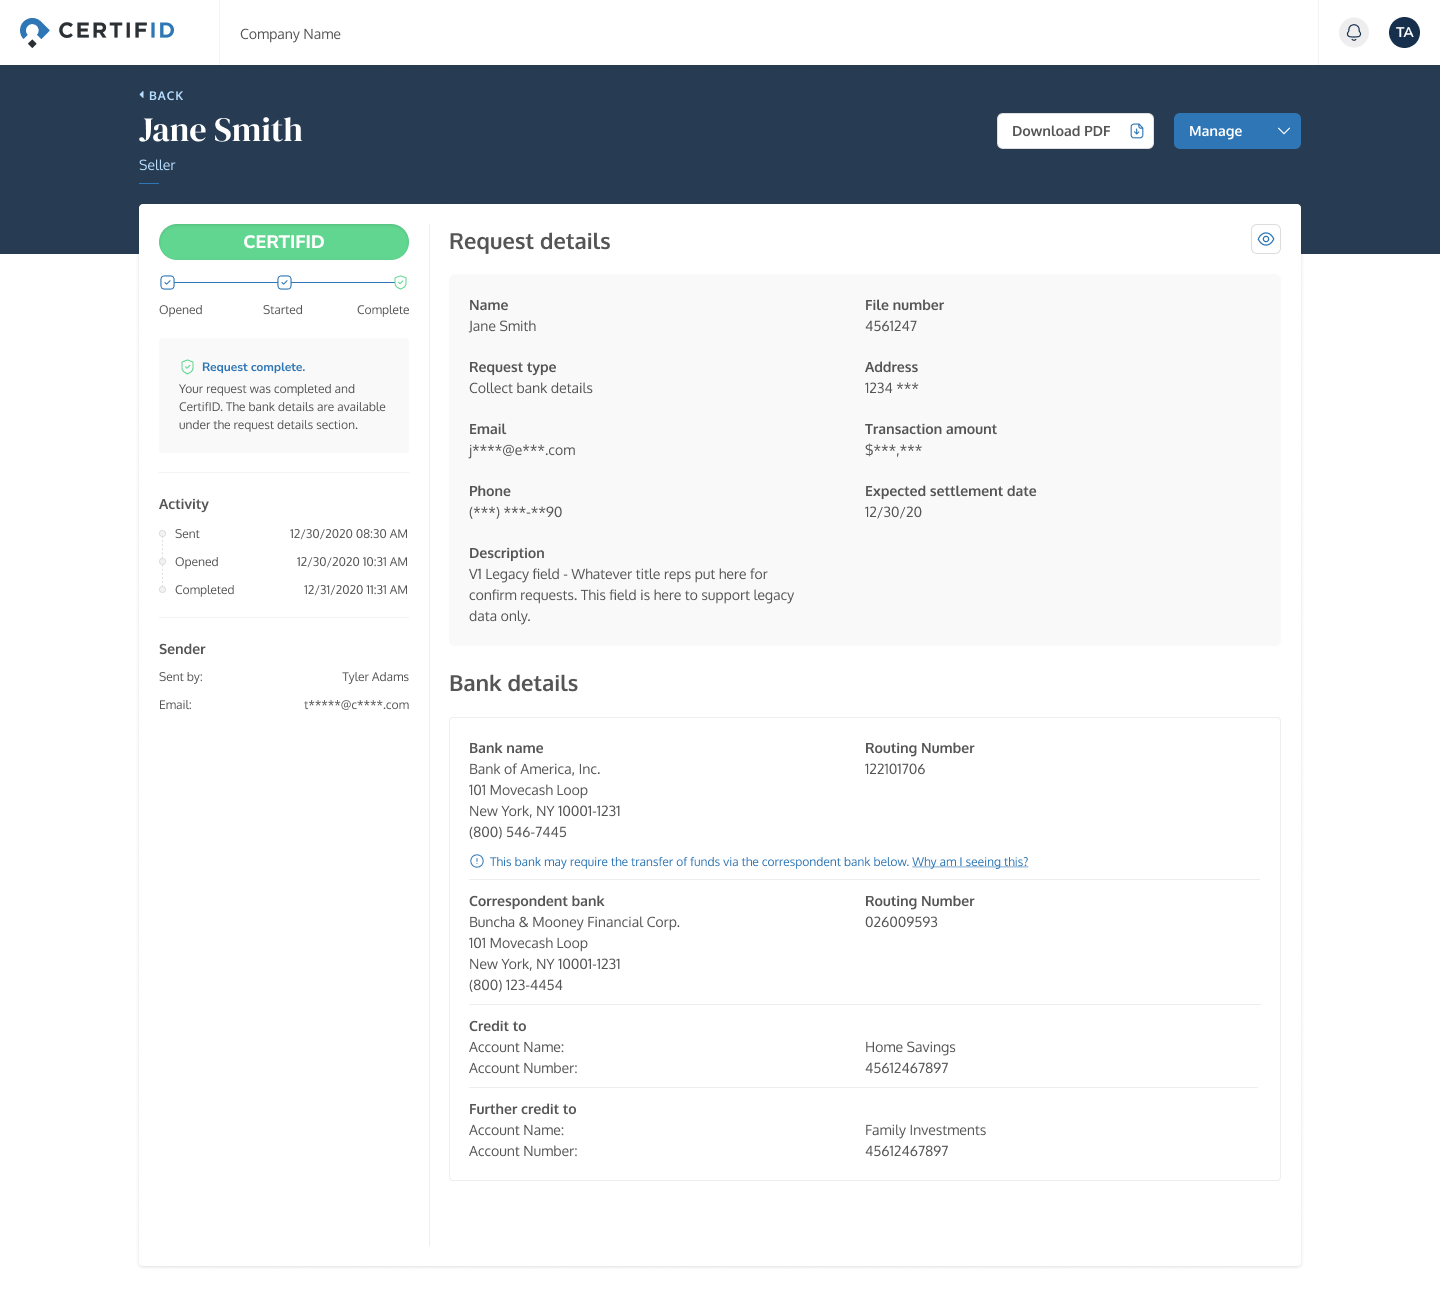Click the Started step circle in progress tracker
This screenshot has width=1440, height=1307.
coord(284,282)
